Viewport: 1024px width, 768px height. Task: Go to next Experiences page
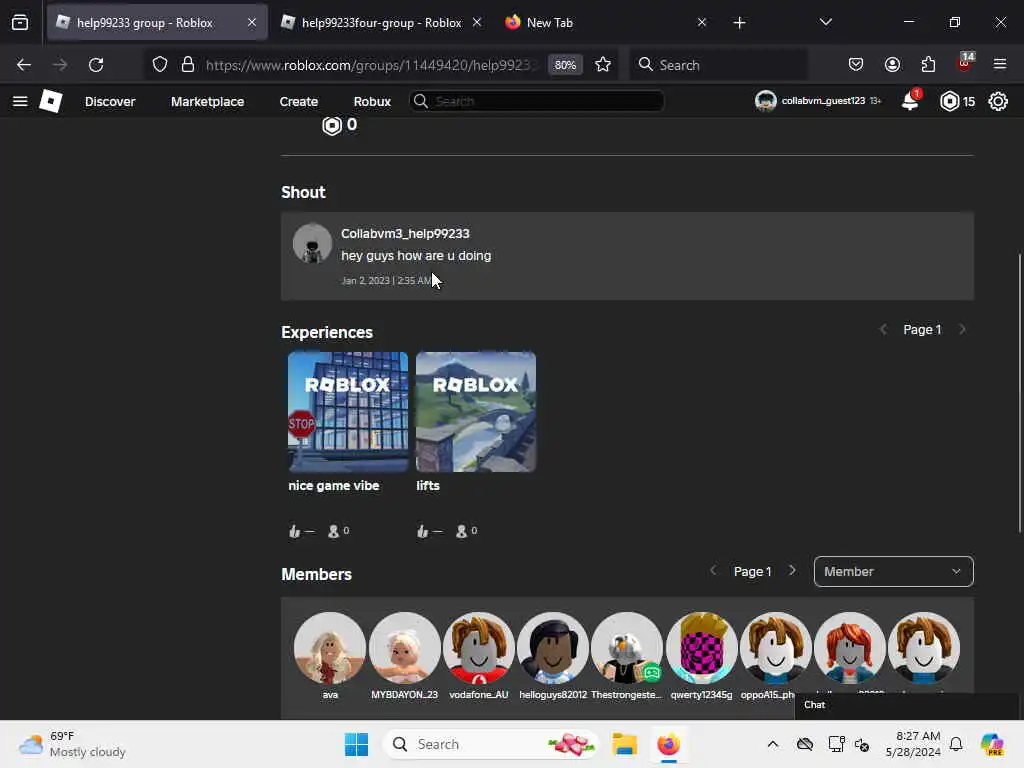click(x=962, y=330)
